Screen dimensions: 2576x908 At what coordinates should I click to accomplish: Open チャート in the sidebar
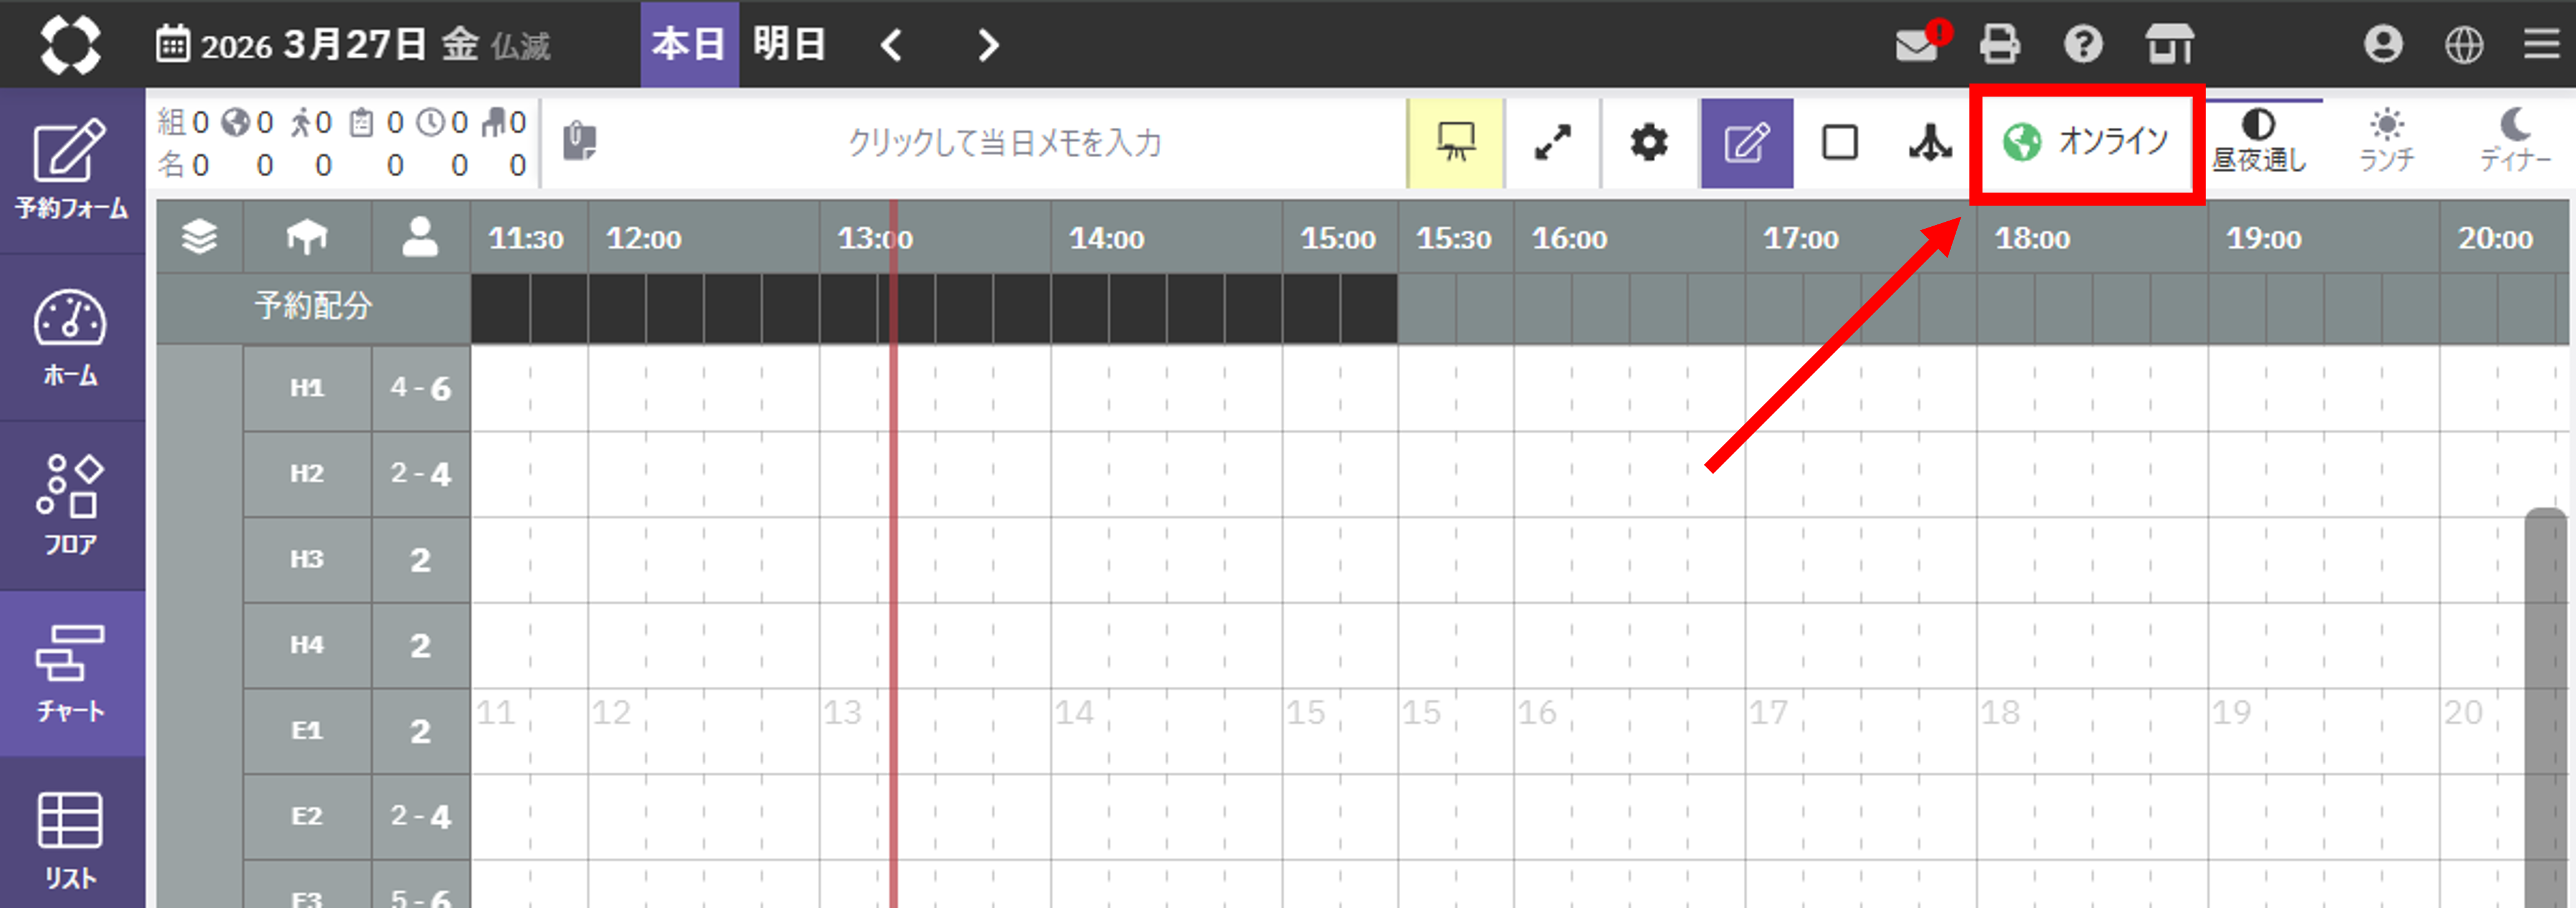(72, 673)
